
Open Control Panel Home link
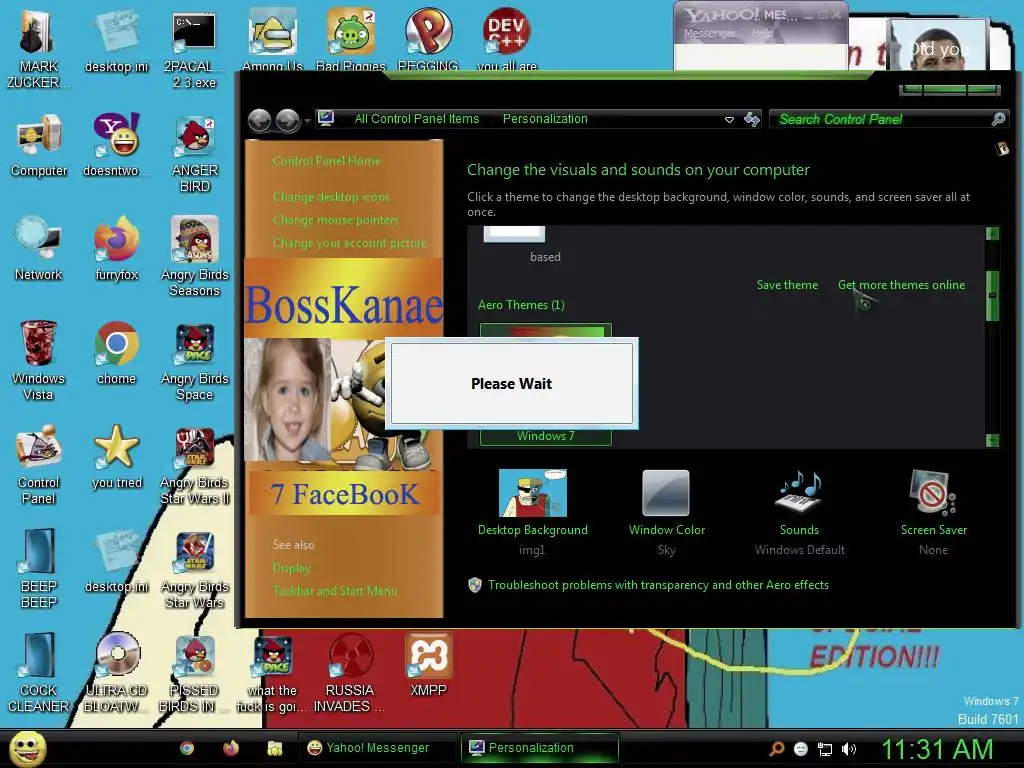pos(327,161)
